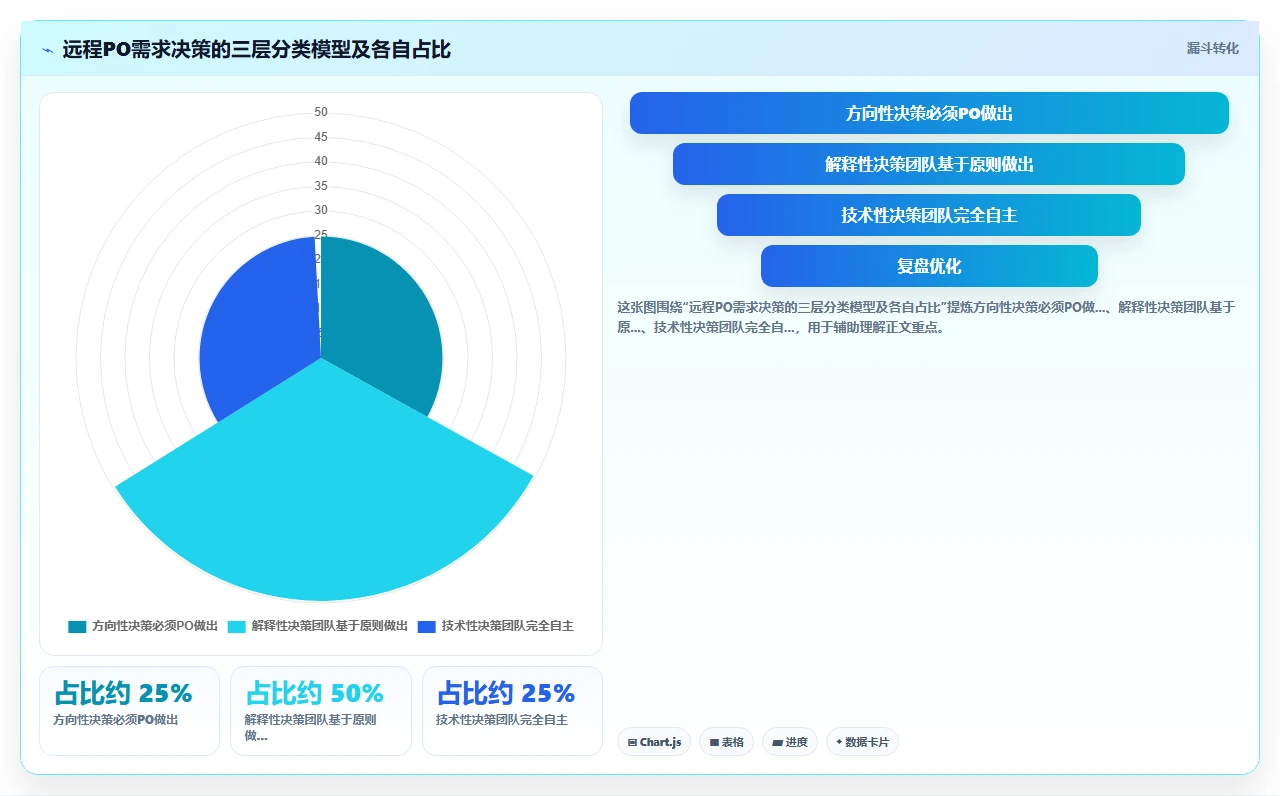
Task: Click the teal 占比约 25% value
Action: [123, 693]
